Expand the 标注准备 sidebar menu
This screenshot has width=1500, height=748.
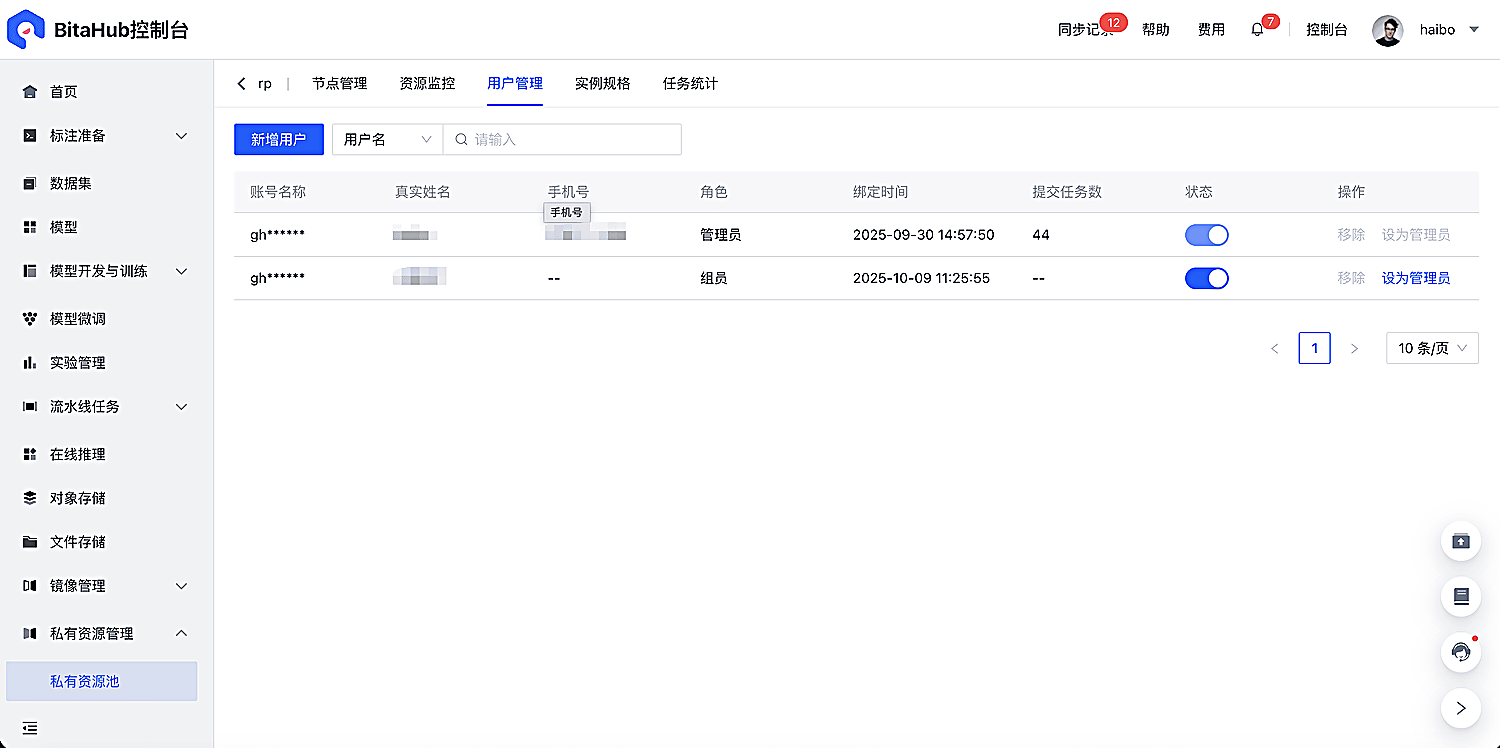coord(181,136)
